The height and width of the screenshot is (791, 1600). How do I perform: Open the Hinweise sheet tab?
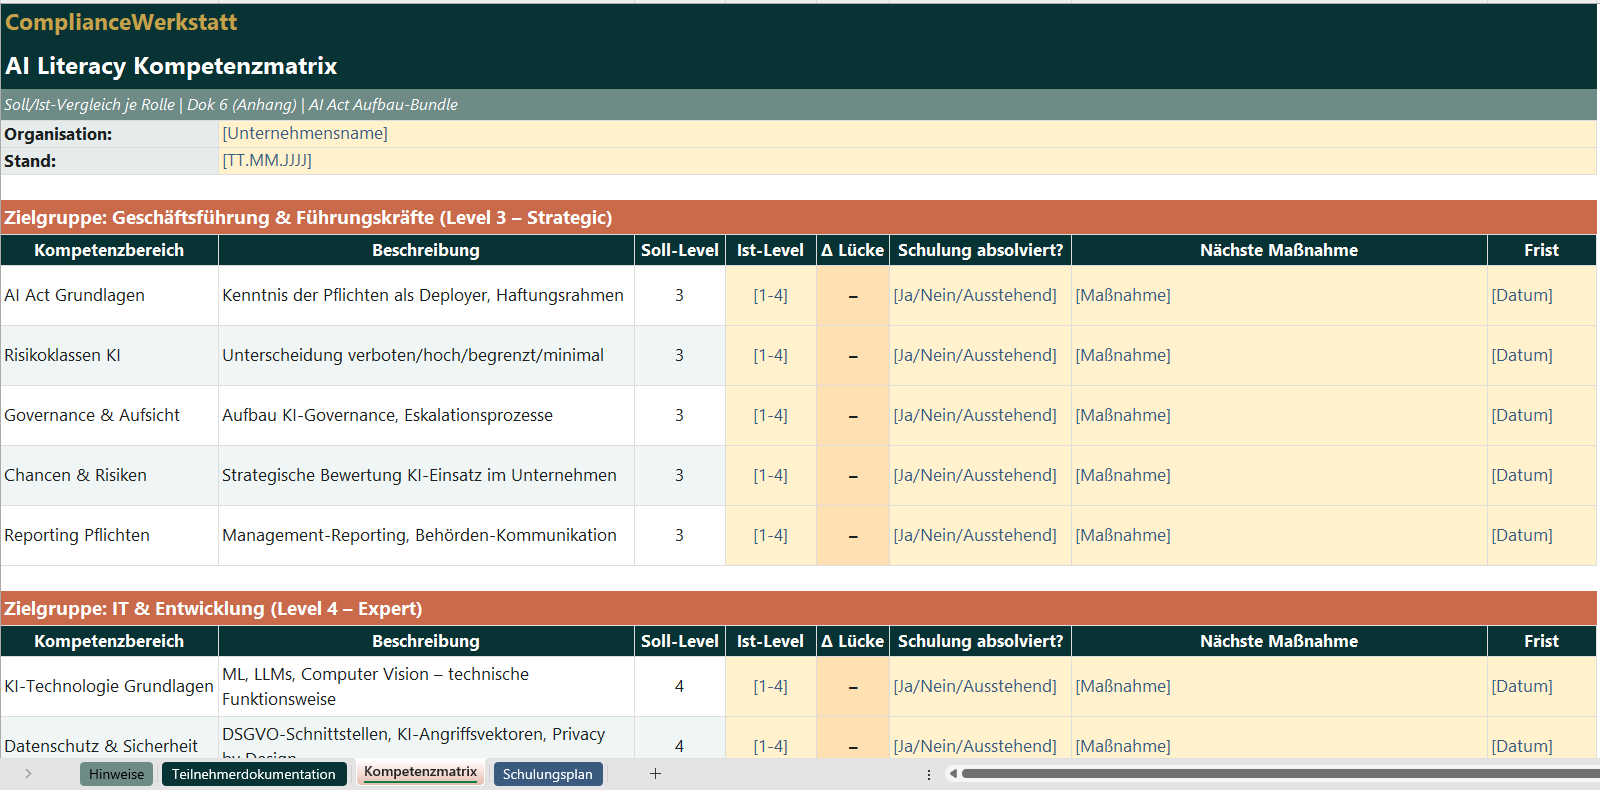[x=116, y=774]
